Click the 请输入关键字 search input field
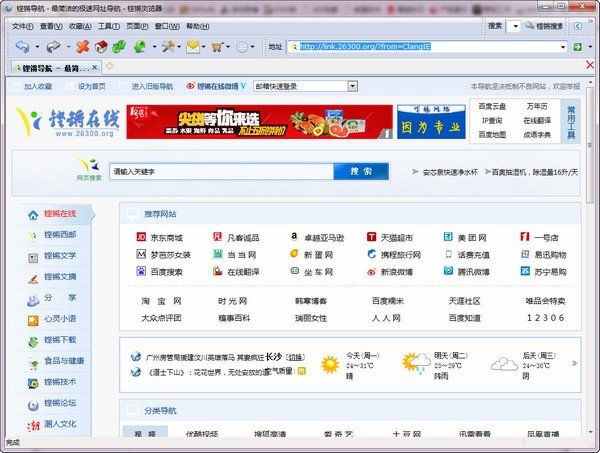 tap(220, 171)
